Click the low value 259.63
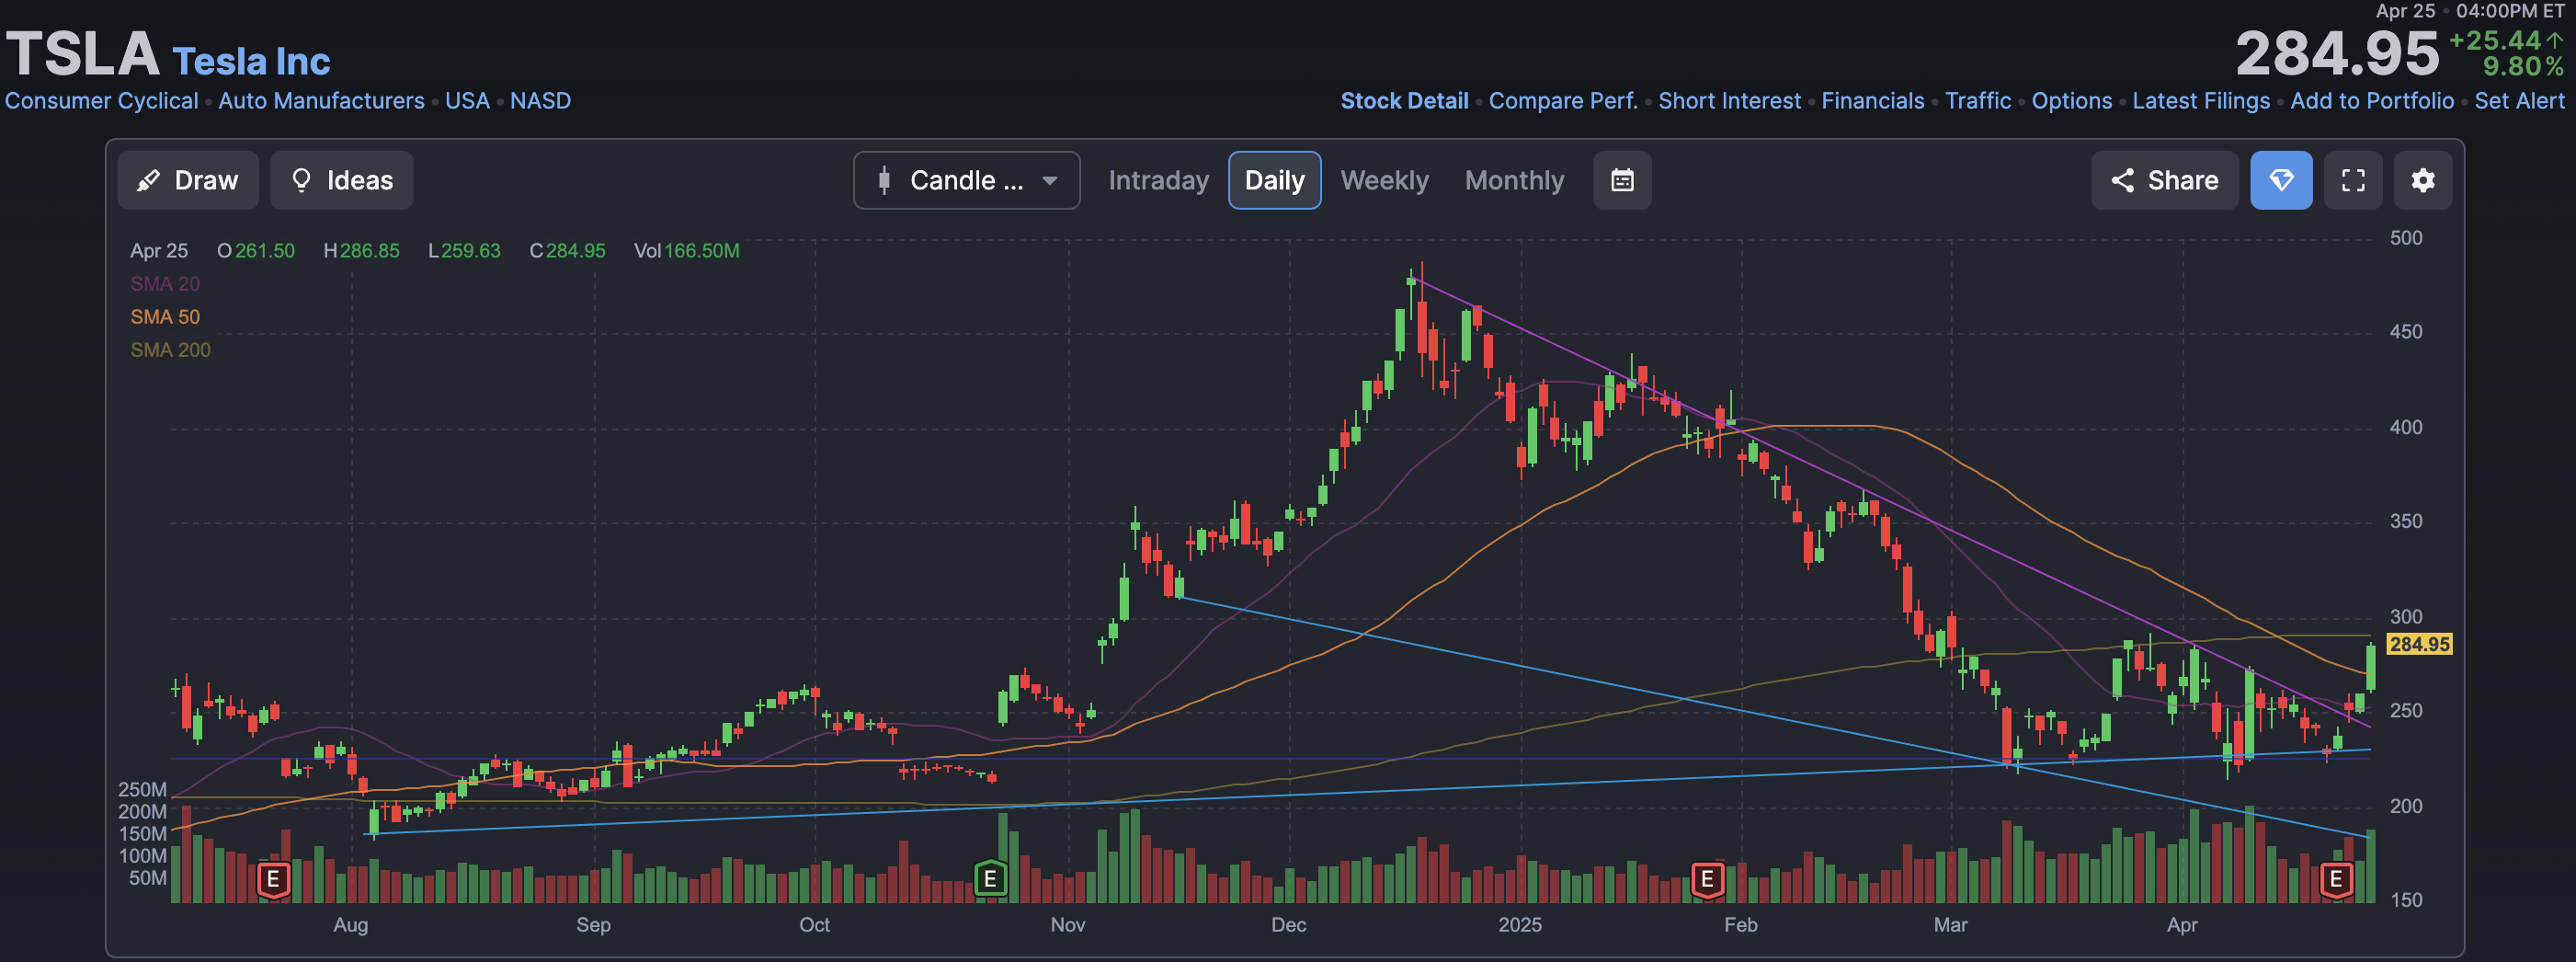This screenshot has height=962, width=2576. pos(471,251)
